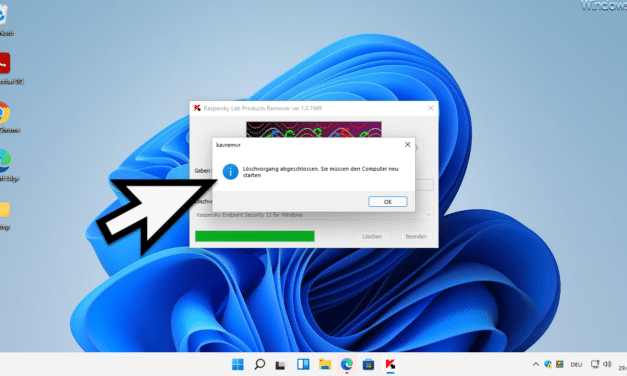Image resolution: width=627 pixels, height=376 pixels.
Task: Select the Kaspersky Remover taskbar icon
Action: [390, 364]
